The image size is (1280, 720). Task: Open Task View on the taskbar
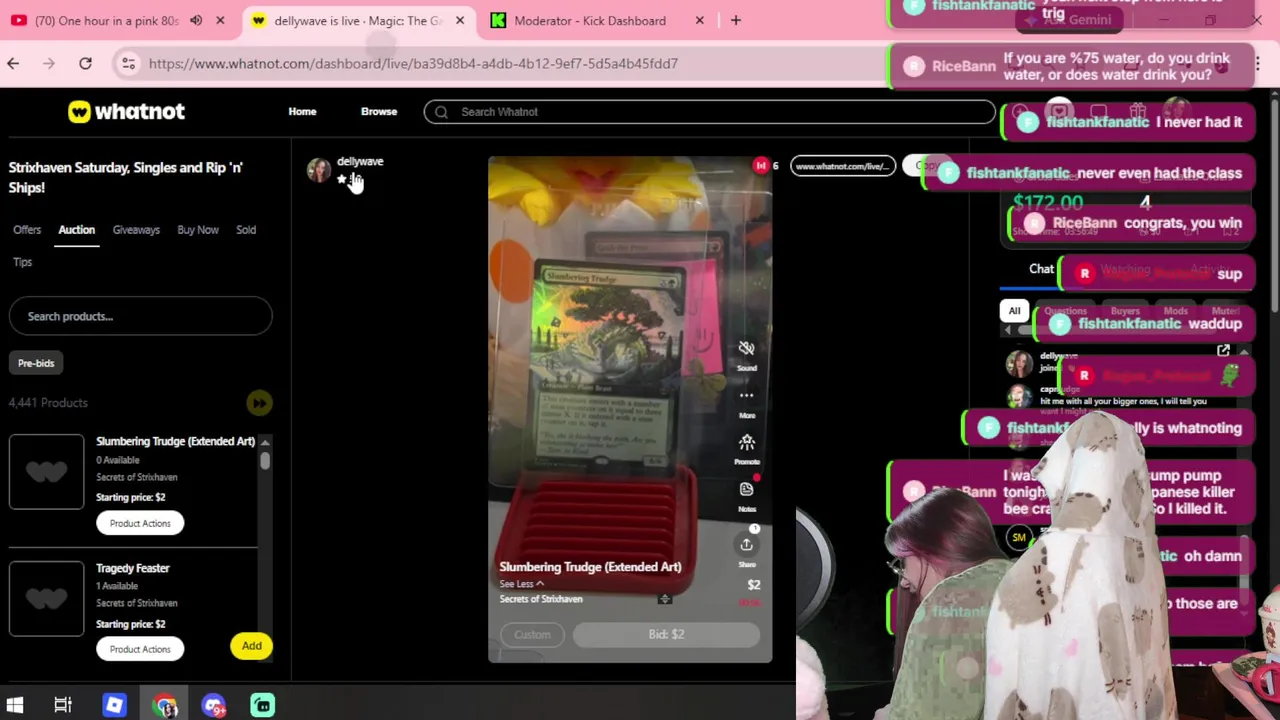pos(63,706)
